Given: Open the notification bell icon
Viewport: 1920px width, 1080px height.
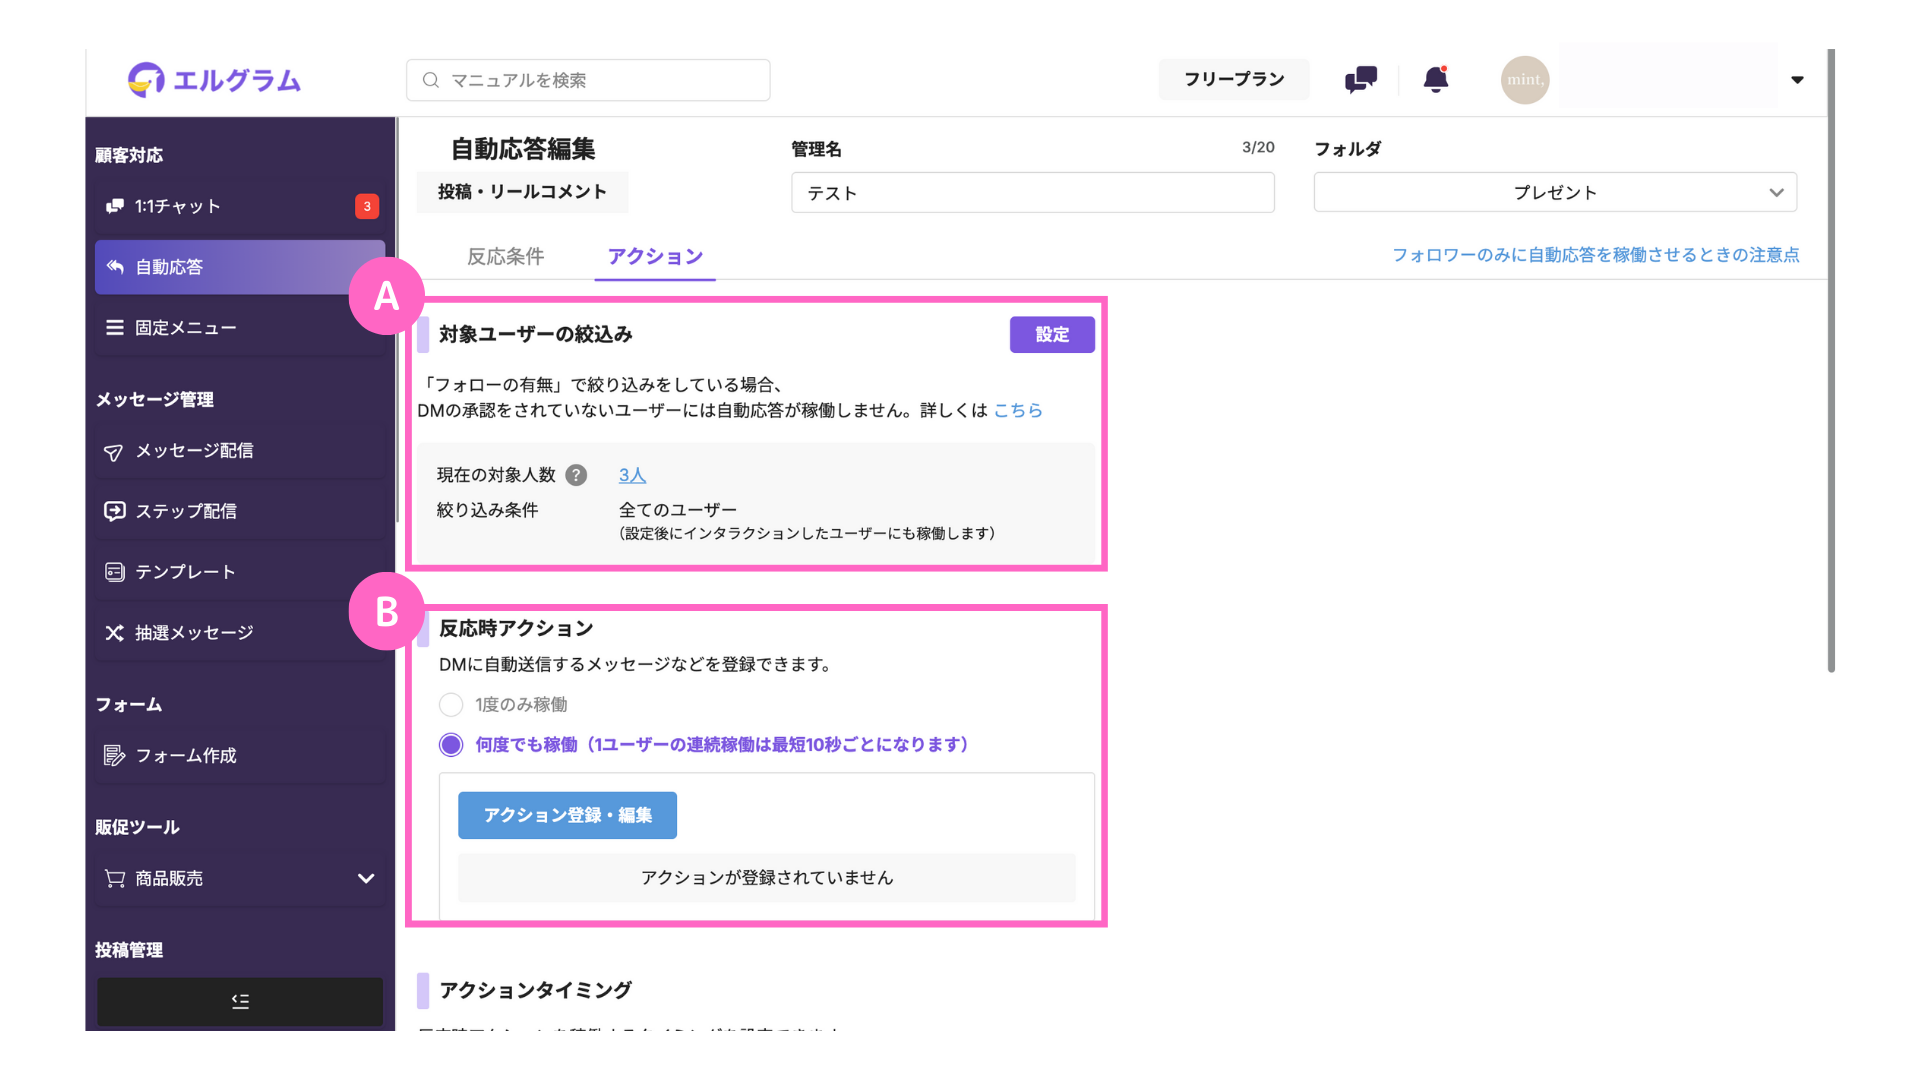Looking at the screenshot, I should 1436,79.
